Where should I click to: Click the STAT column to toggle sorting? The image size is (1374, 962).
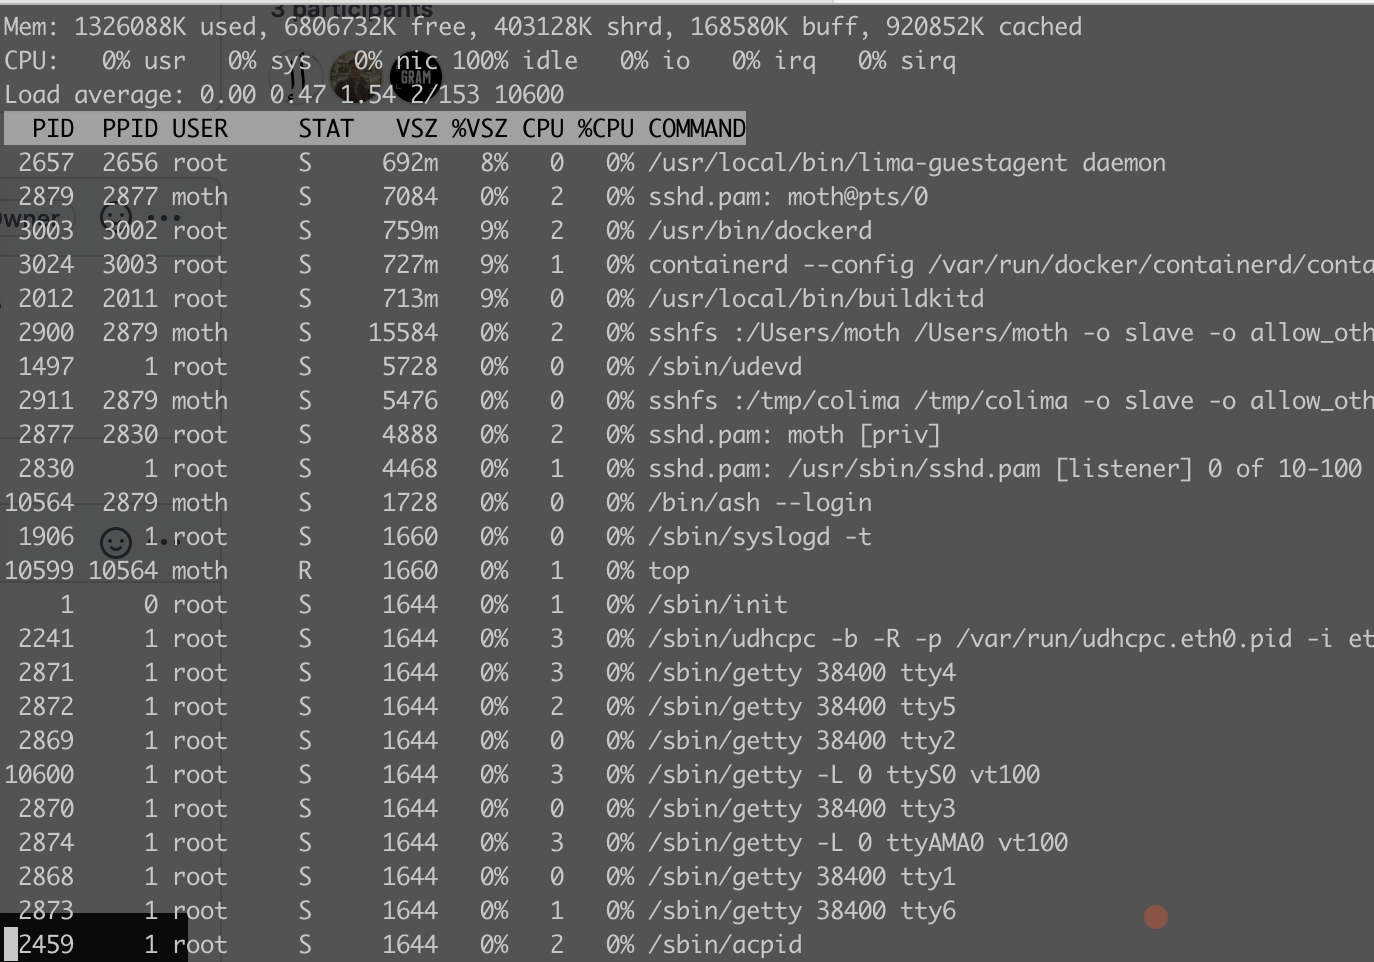(325, 128)
